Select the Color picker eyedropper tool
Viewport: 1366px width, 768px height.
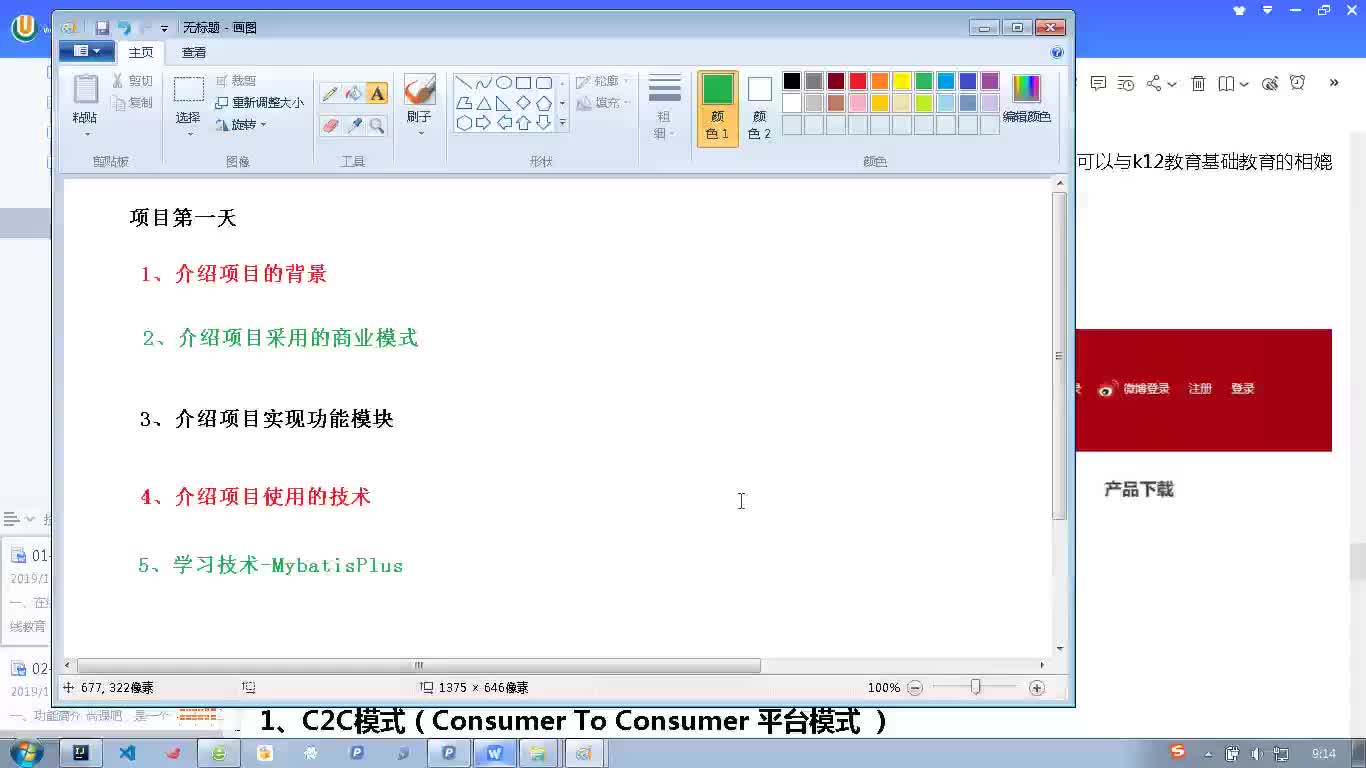pyautogui.click(x=354, y=125)
